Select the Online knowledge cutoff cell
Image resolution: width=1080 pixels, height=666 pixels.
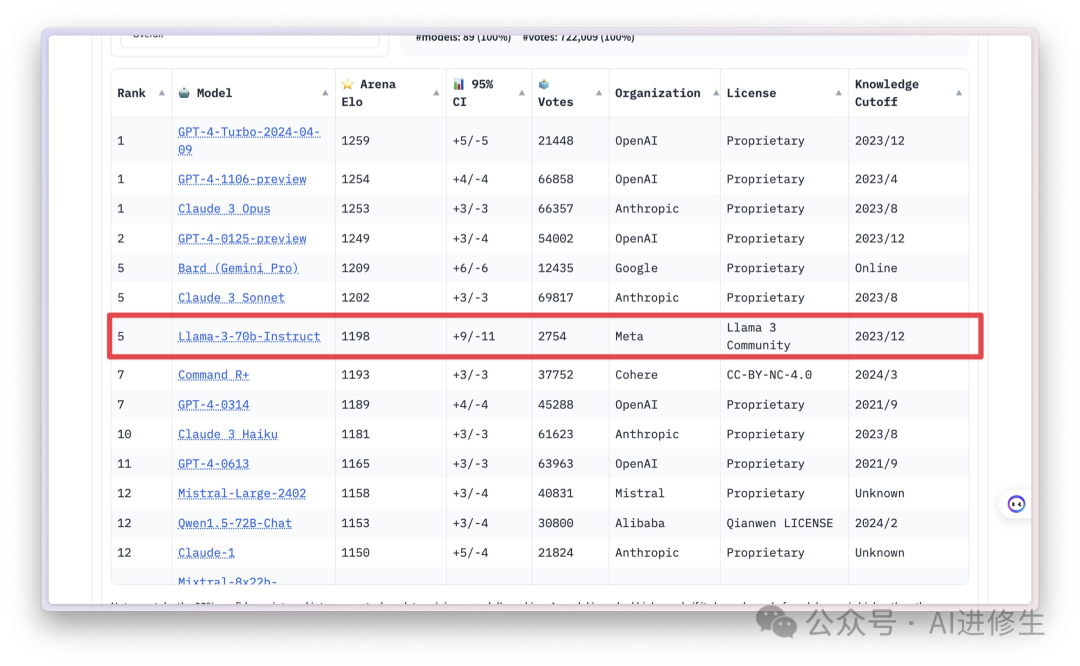pyautogui.click(x=876, y=268)
